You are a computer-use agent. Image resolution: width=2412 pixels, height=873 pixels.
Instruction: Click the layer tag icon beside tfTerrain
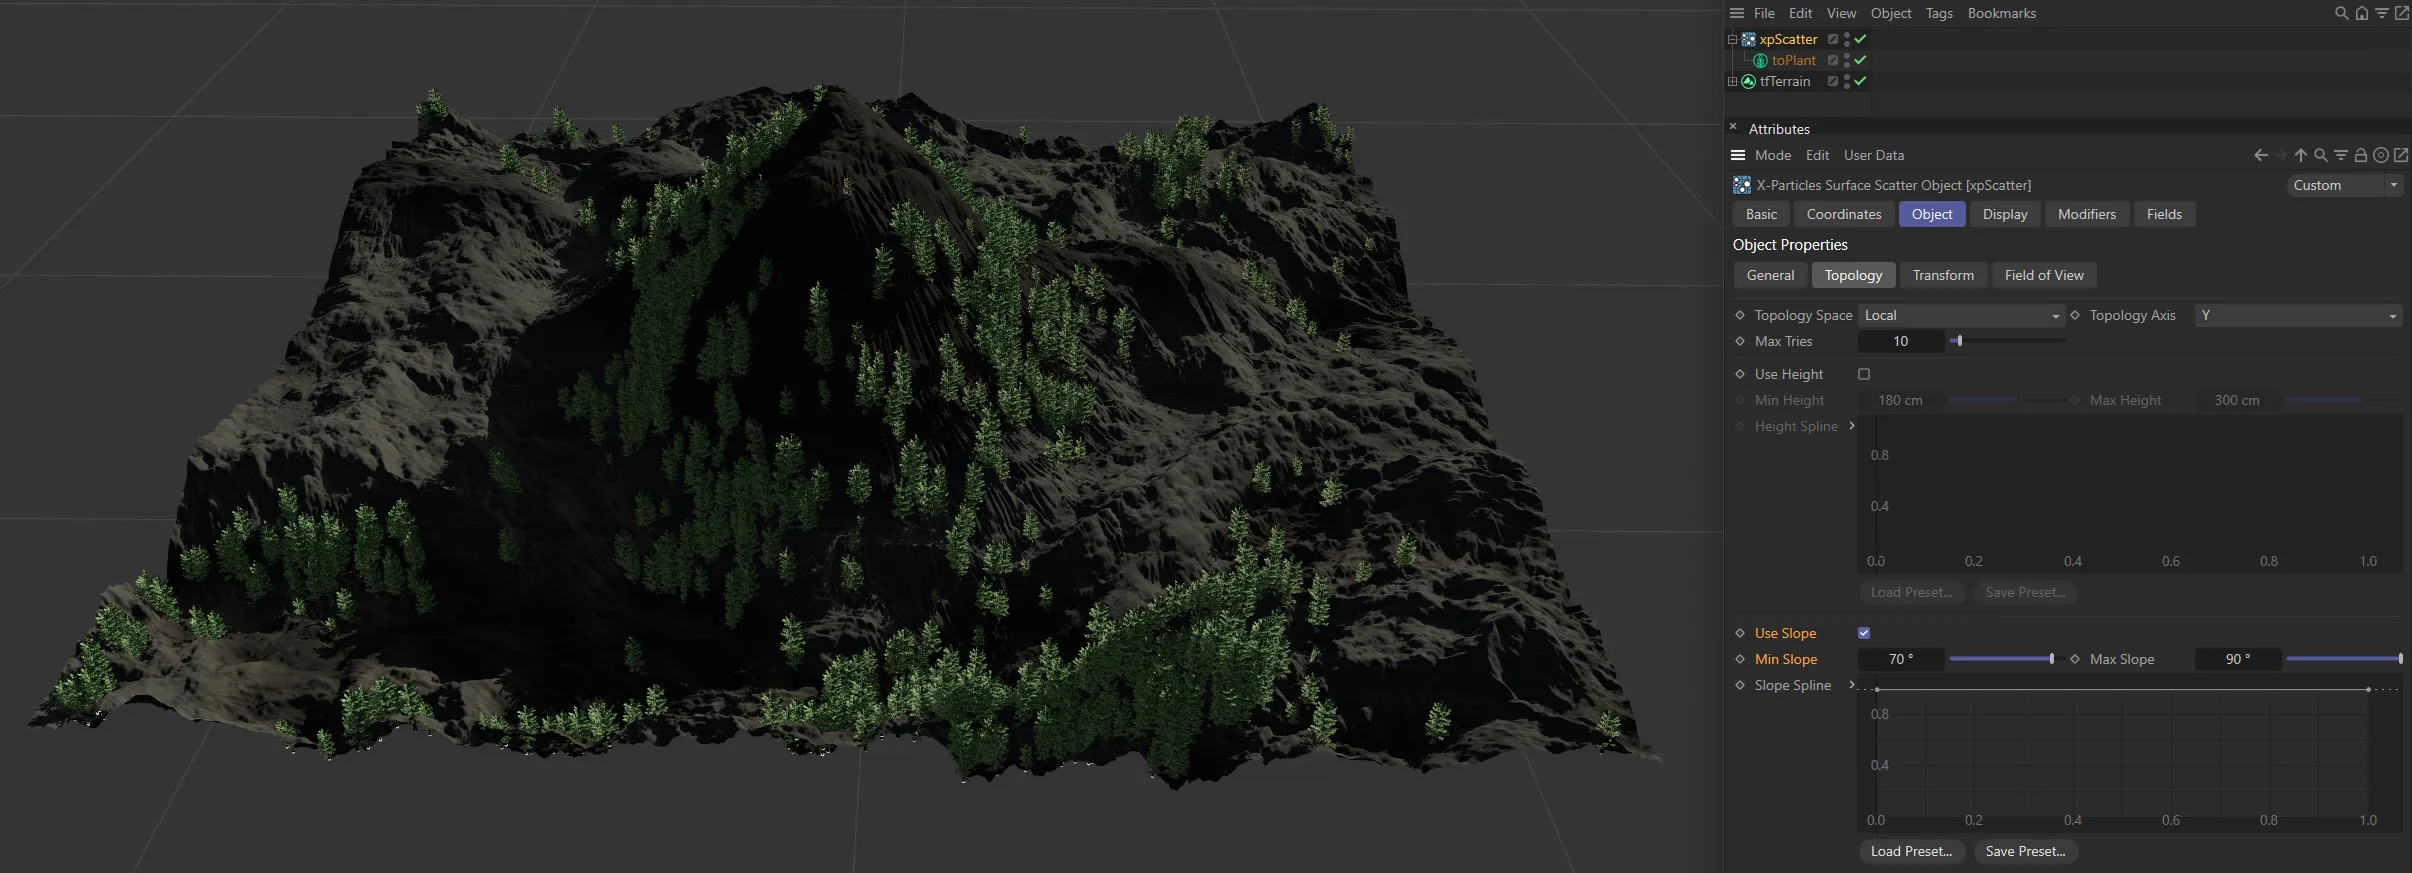click(x=1833, y=81)
